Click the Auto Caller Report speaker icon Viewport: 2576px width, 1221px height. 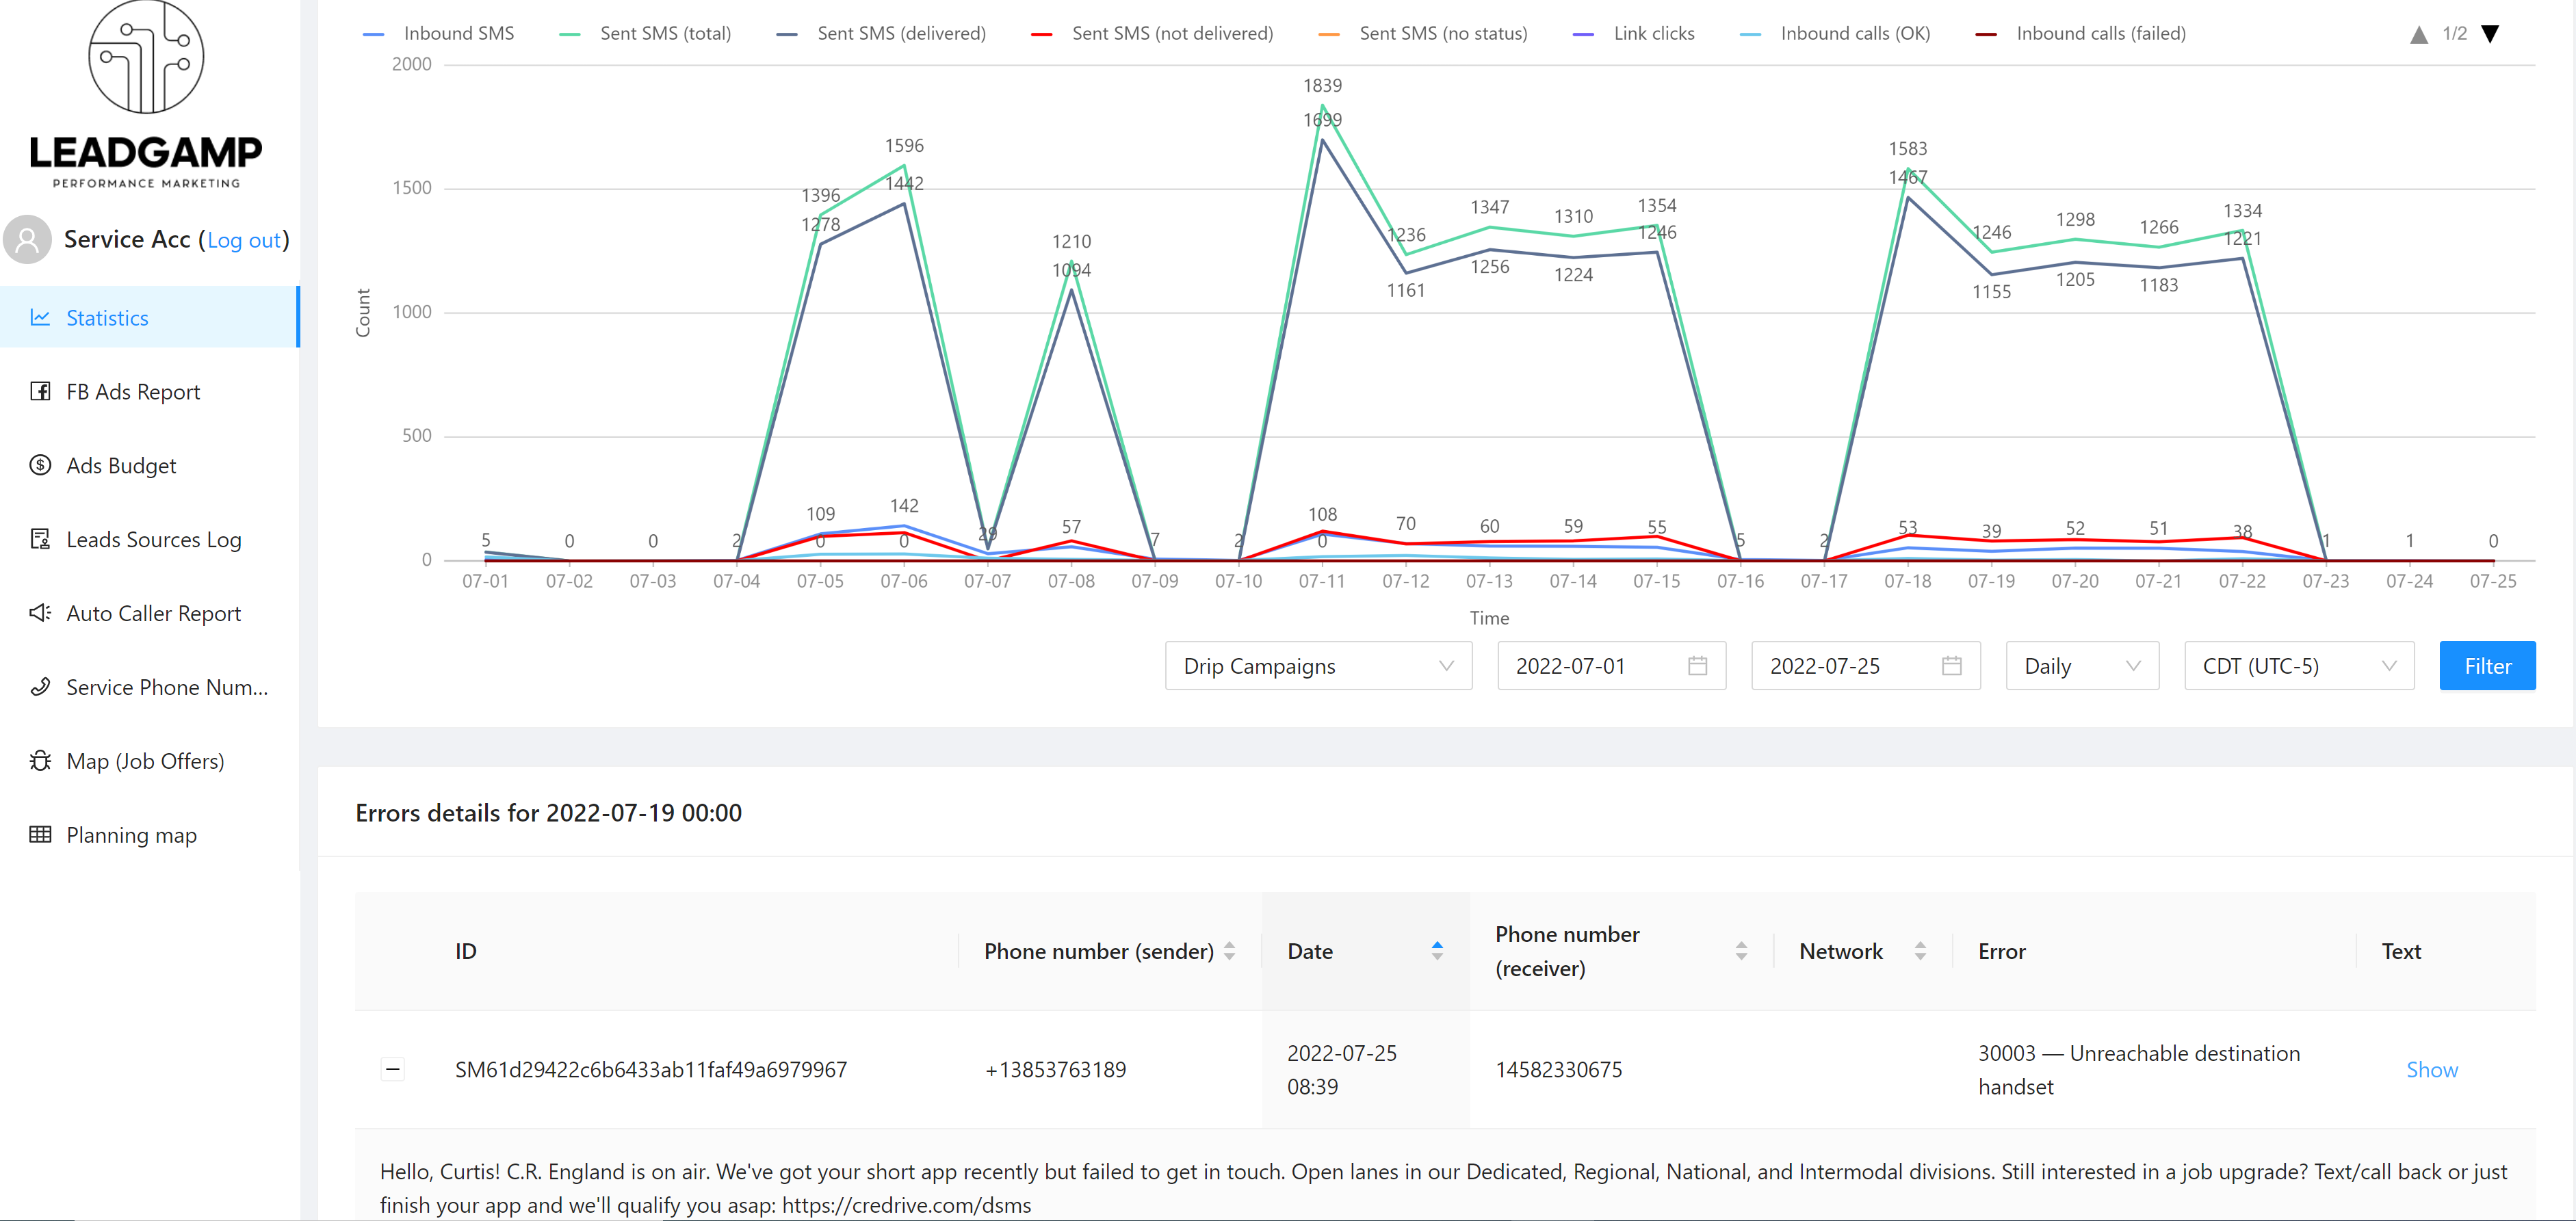pyautogui.click(x=40, y=614)
